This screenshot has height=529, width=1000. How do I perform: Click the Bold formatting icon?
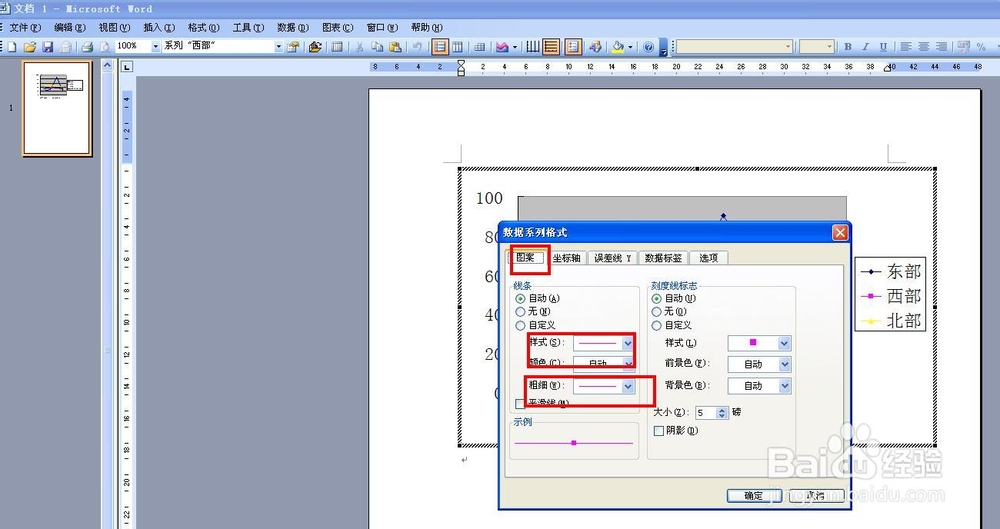[x=848, y=47]
